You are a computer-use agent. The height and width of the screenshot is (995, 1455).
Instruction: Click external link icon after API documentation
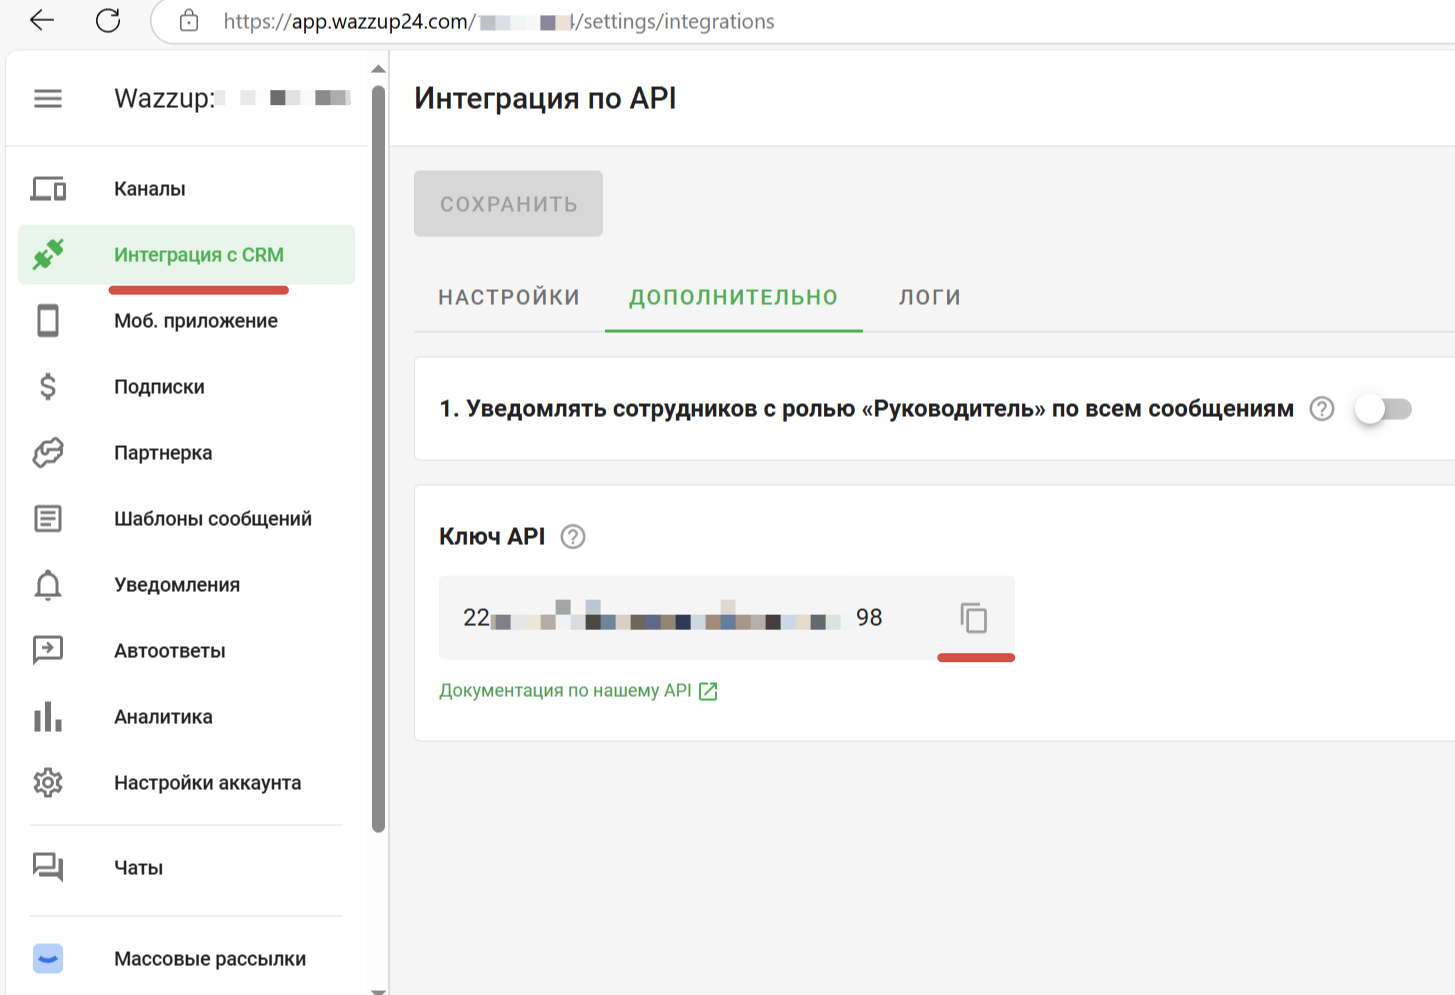pos(708,691)
